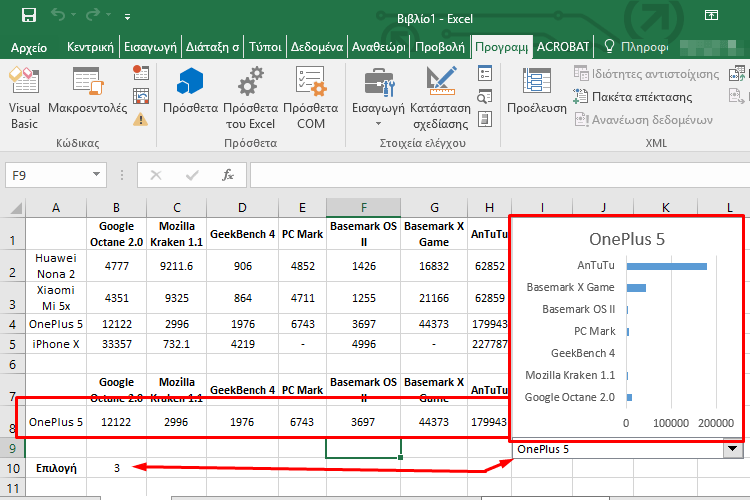The image size is (750, 500).
Task: Switch to the Κεντρική tab
Action: [90, 47]
